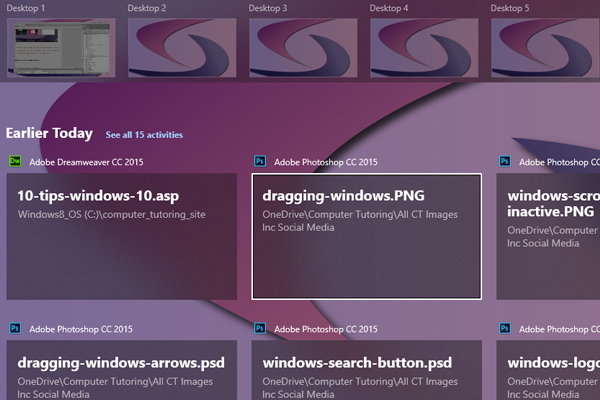Switch to Desktop 1 thumbnail

click(x=61, y=48)
